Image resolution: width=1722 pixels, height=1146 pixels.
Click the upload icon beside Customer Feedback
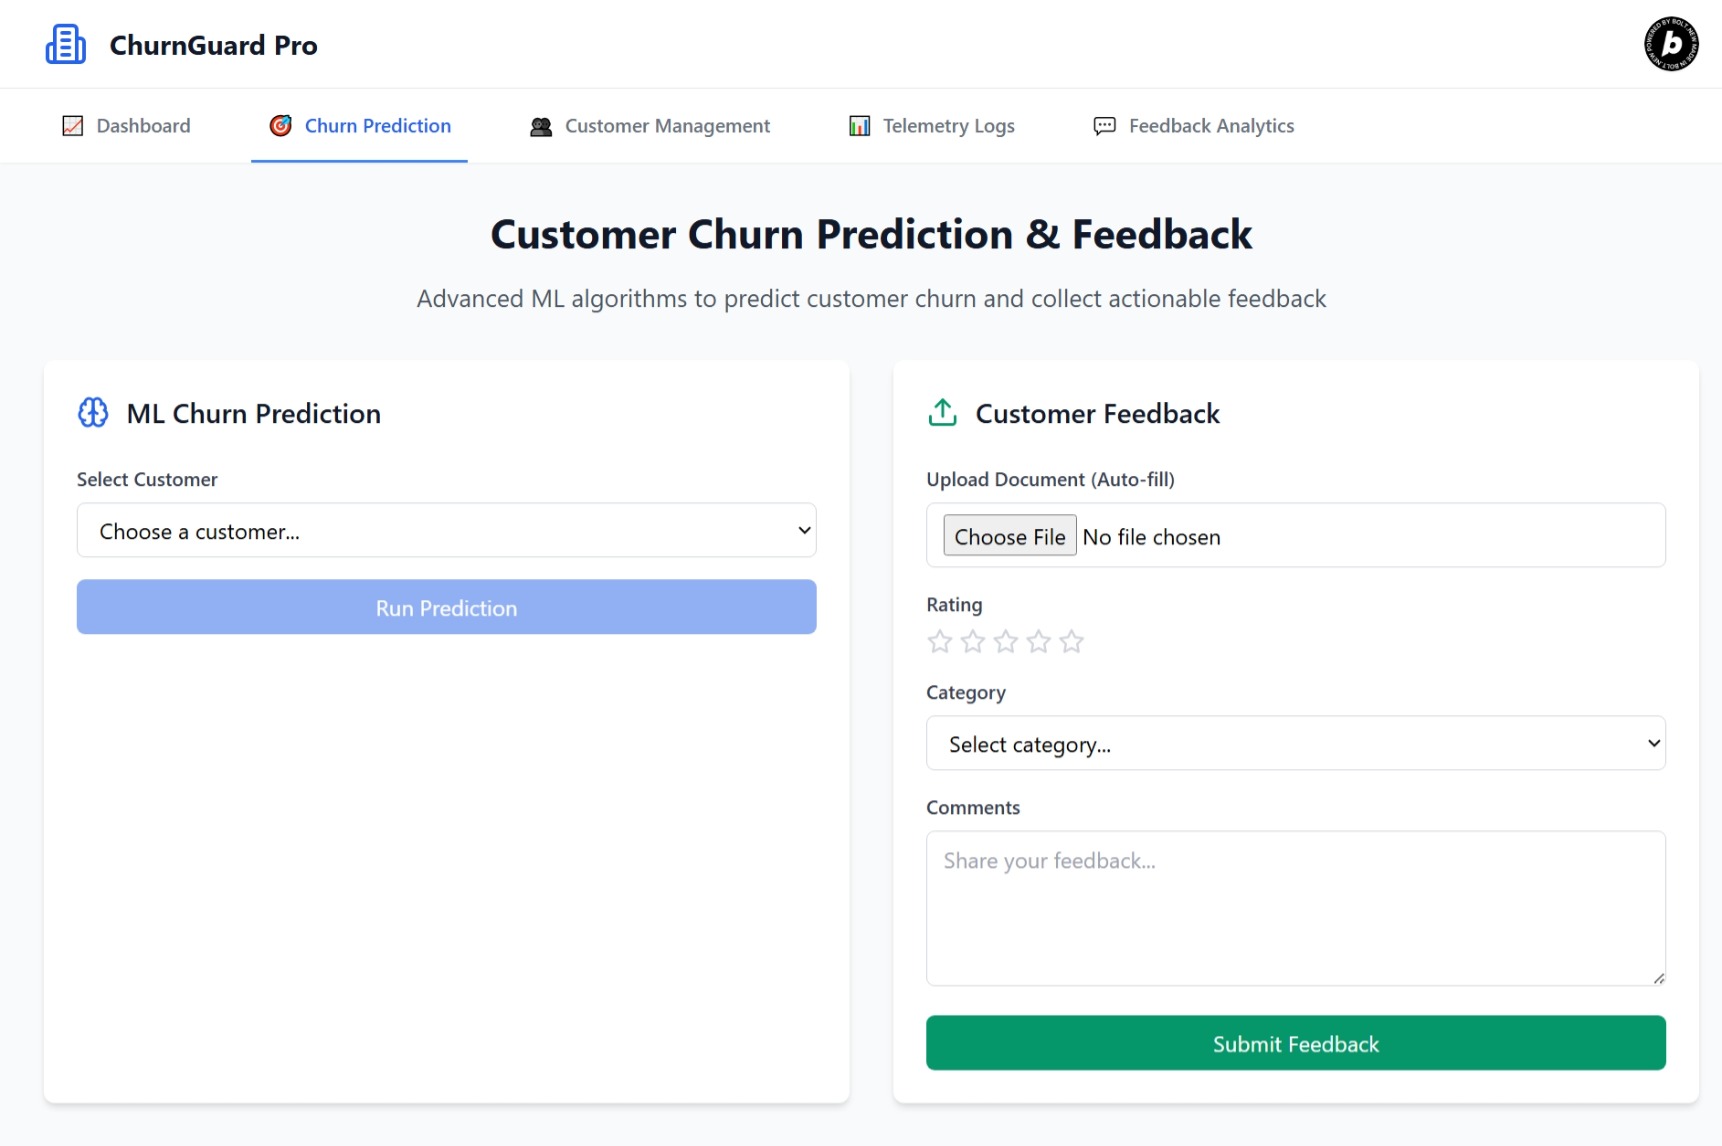[942, 413]
